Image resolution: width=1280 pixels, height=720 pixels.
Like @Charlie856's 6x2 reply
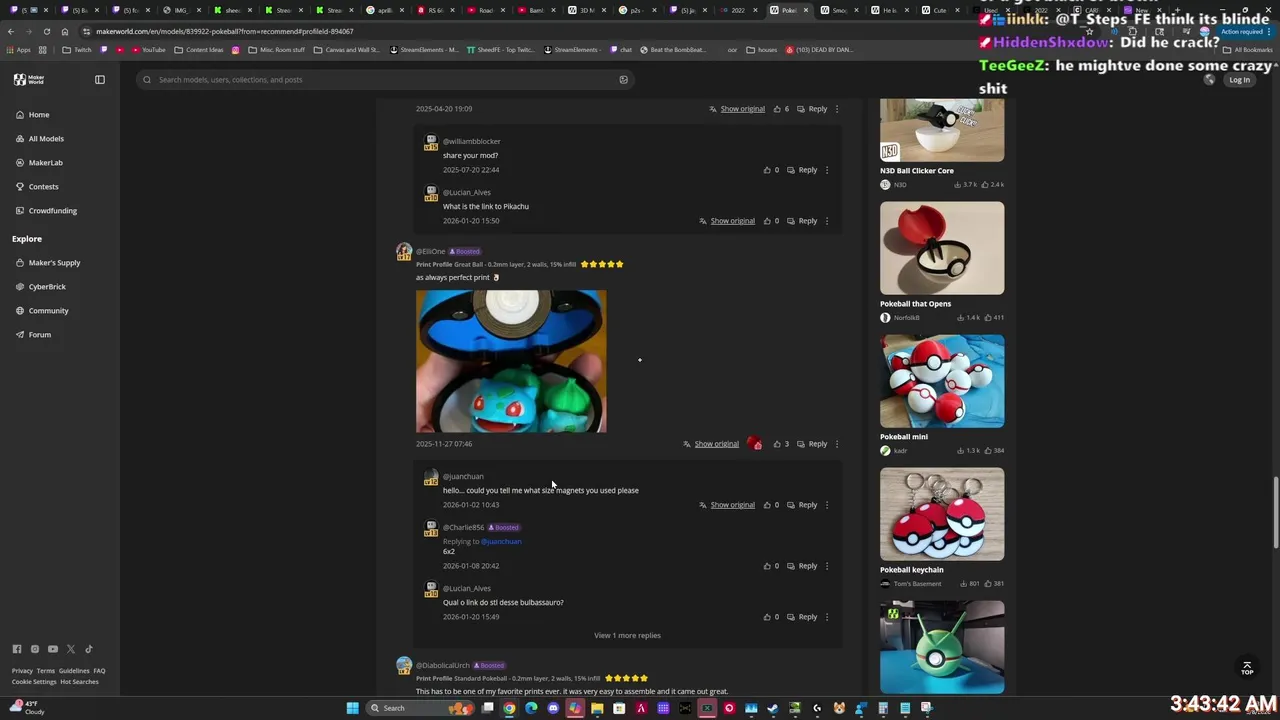pos(767,566)
